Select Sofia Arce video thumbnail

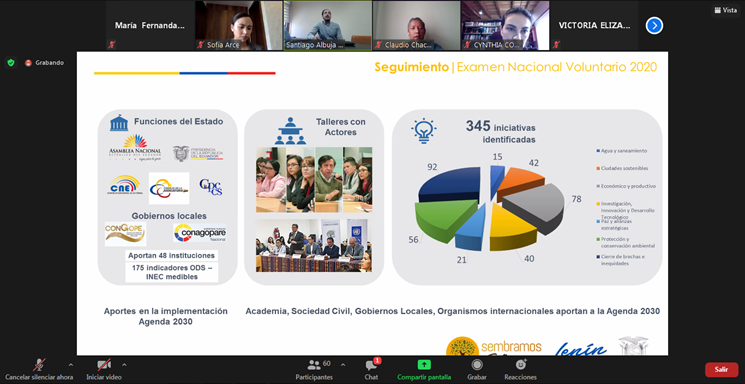point(239,25)
